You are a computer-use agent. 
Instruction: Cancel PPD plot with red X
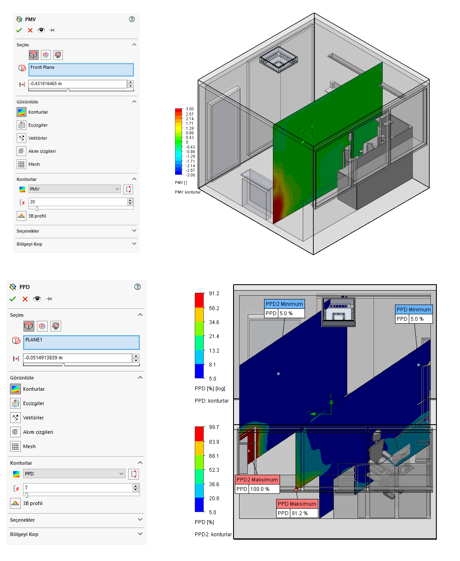pos(25,299)
